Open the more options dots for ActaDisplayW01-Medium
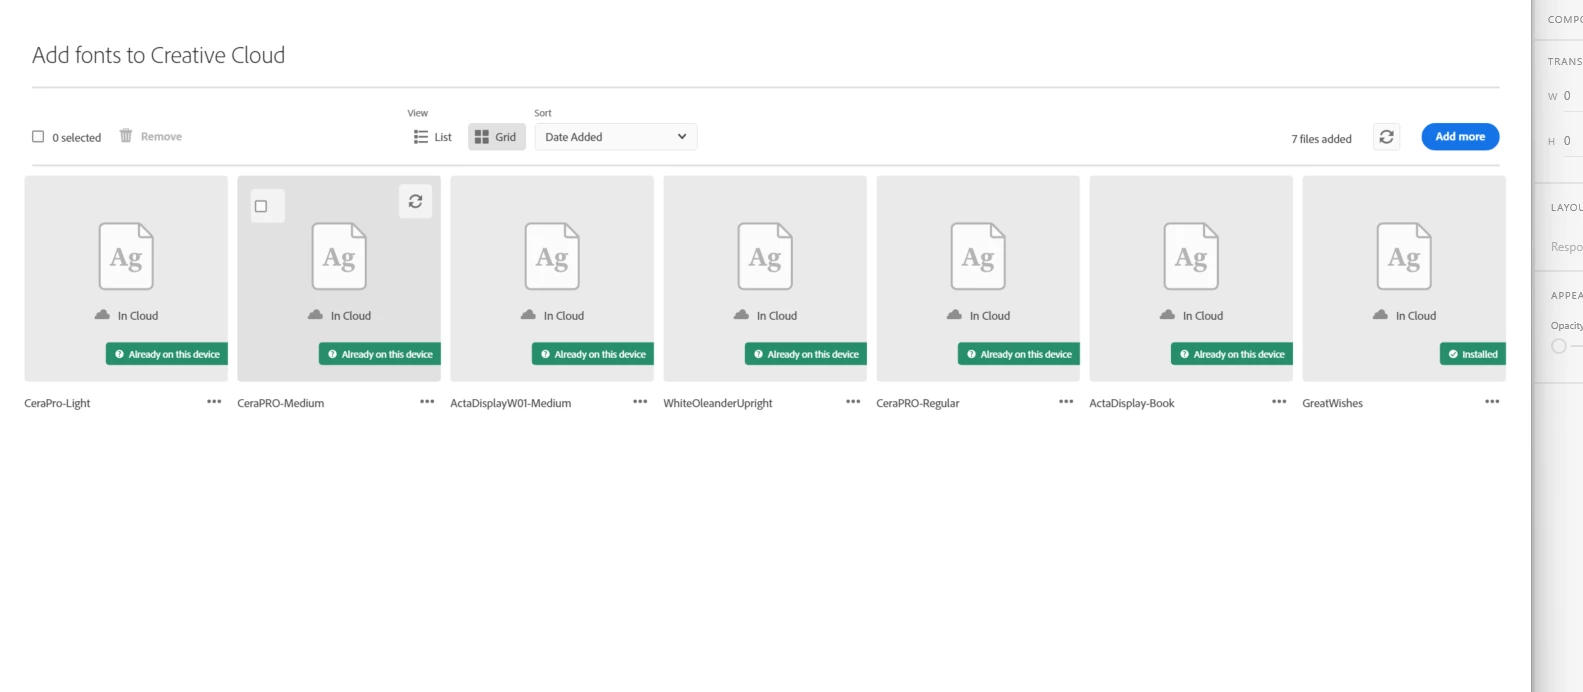 [x=640, y=402]
